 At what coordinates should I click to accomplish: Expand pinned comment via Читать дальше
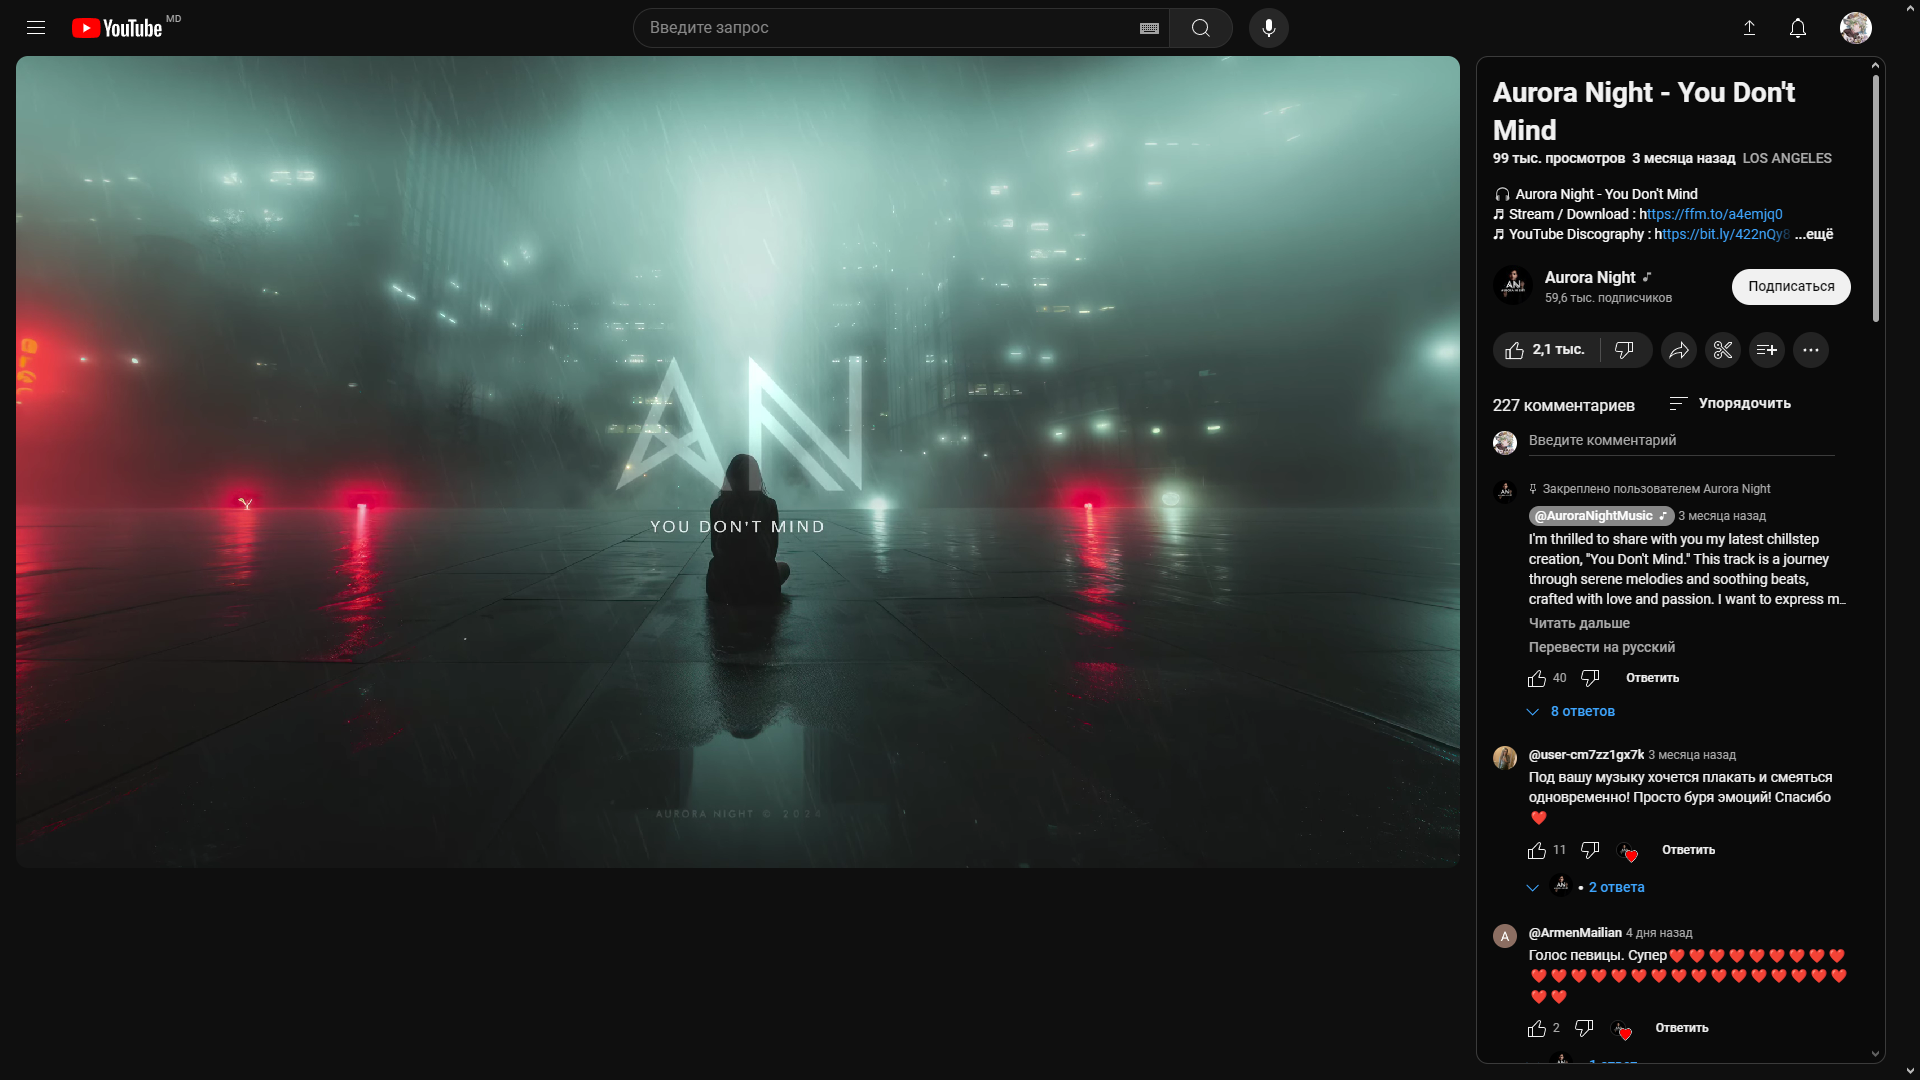1579,623
